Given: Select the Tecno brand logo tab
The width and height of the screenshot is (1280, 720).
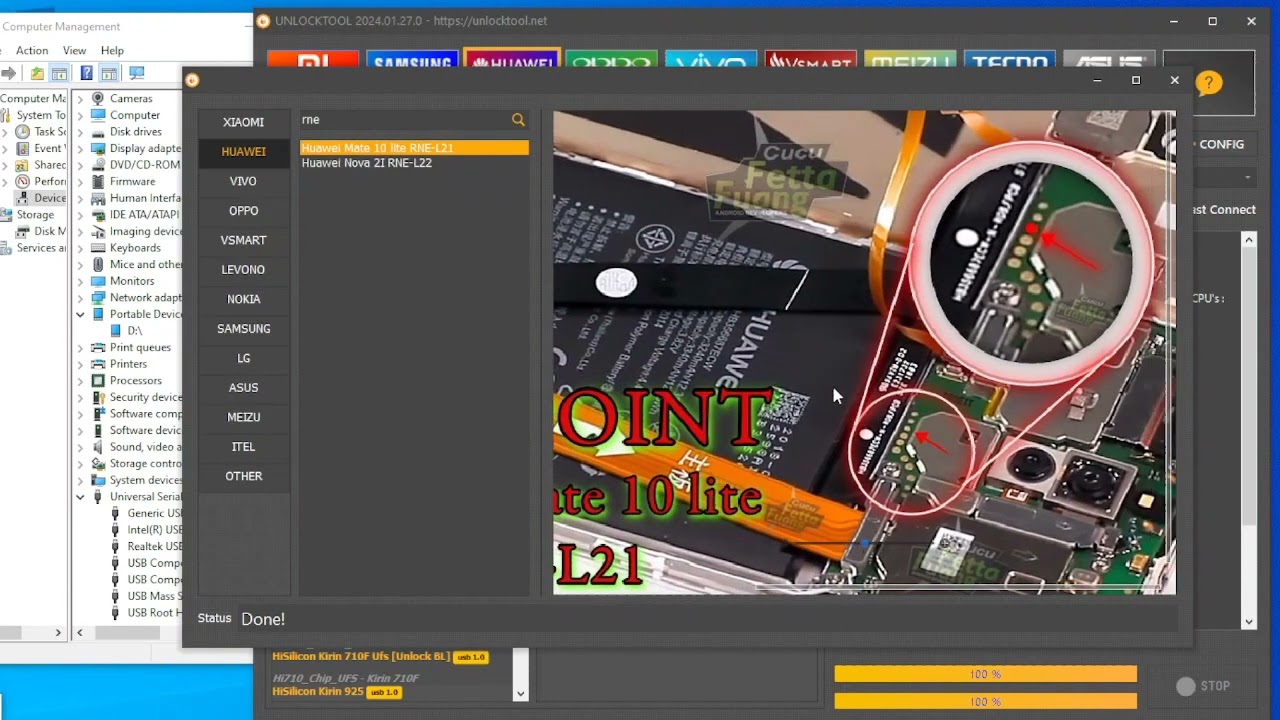Looking at the screenshot, I should (1010, 61).
